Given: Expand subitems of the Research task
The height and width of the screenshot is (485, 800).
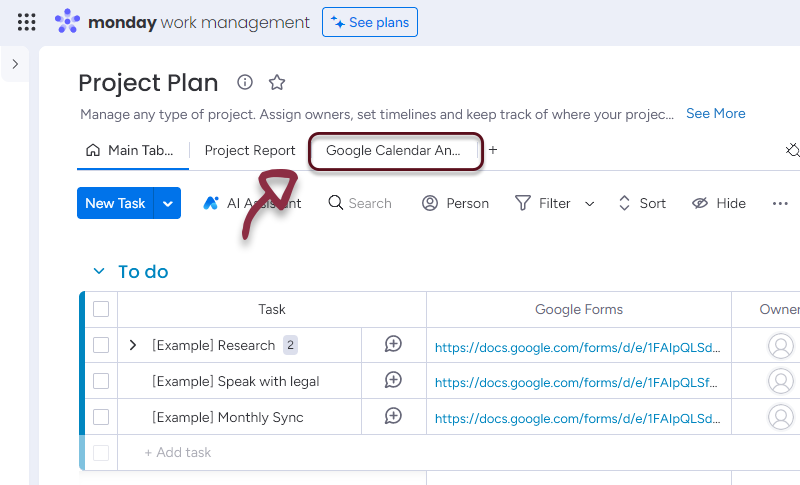Looking at the screenshot, I should coord(133,345).
